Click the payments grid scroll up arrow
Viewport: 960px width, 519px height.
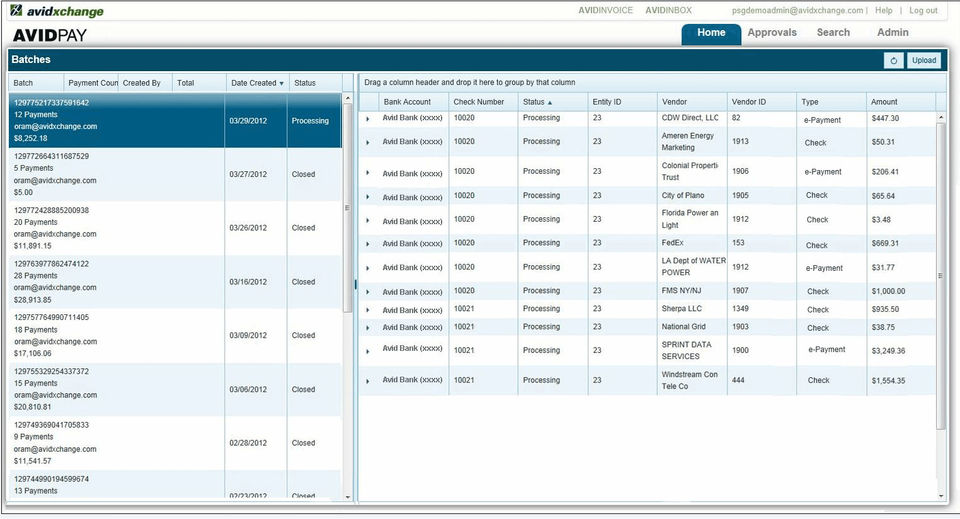[x=941, y=118]
